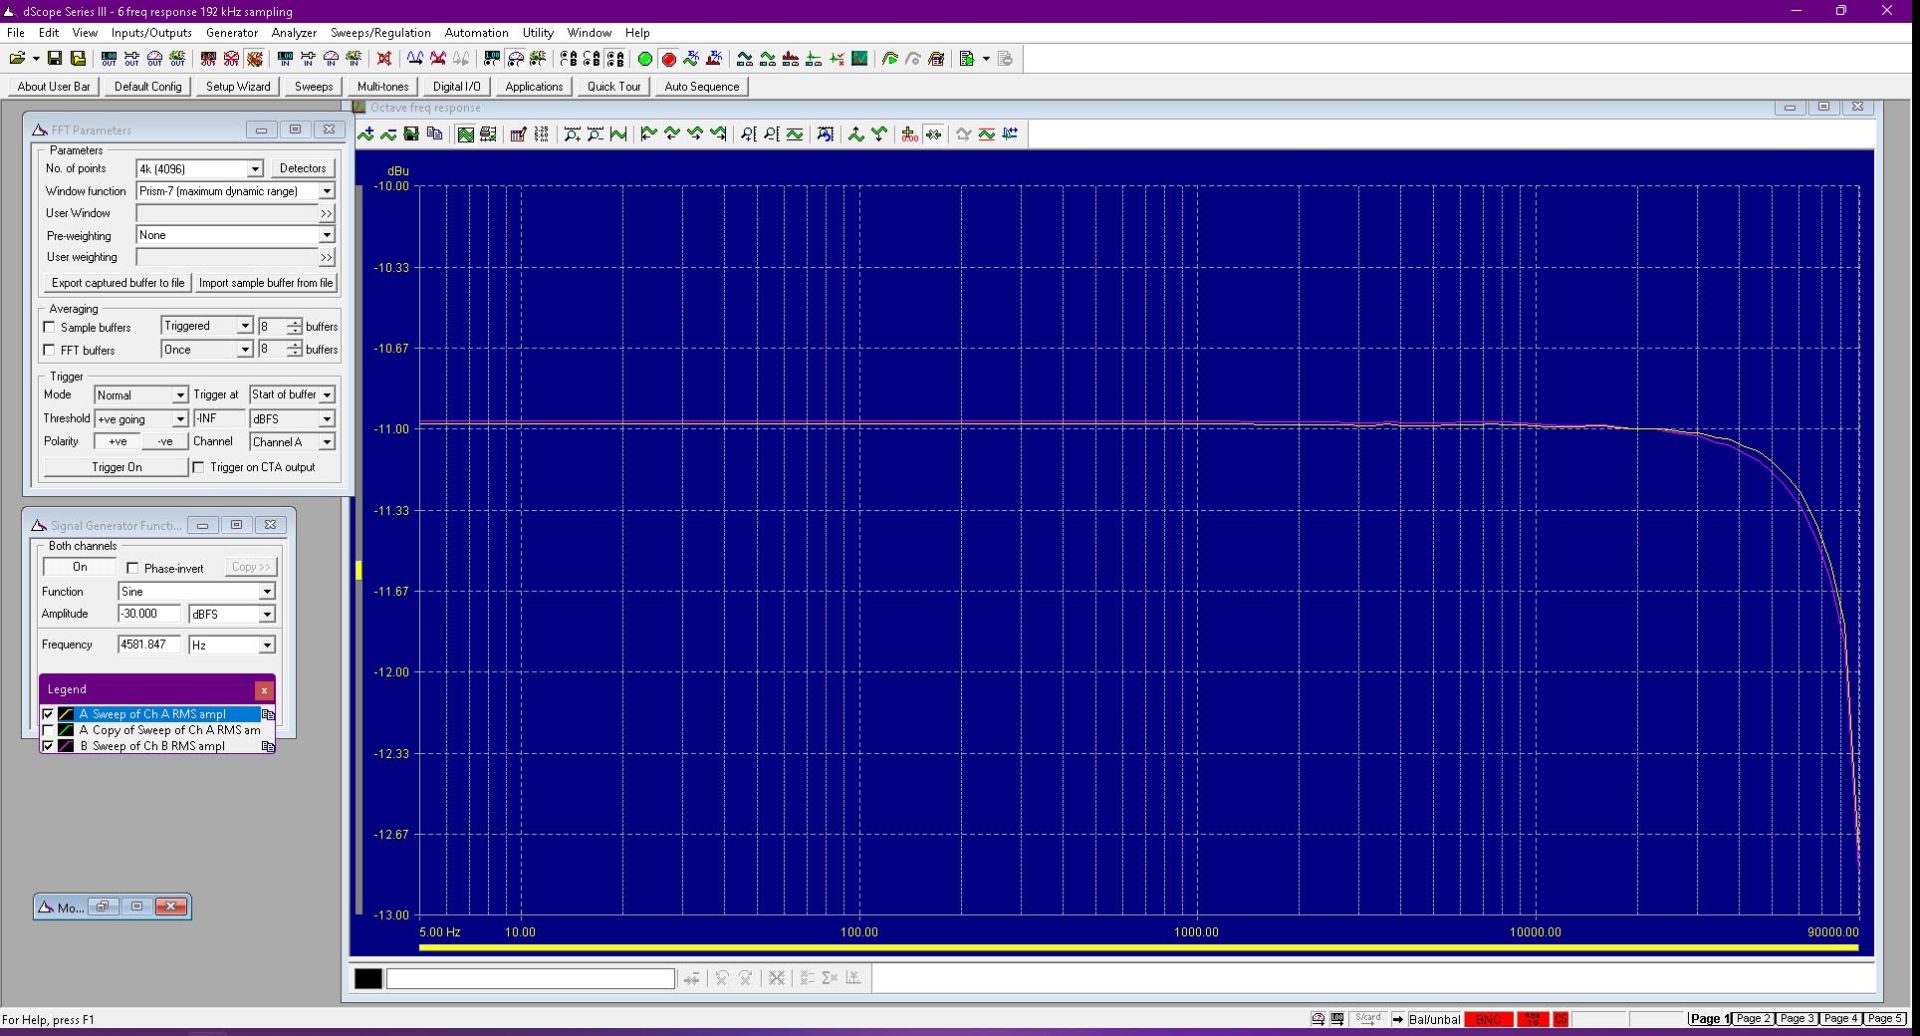Screen dimensions: 1920x1036
Task: Uncheck Sweep of Ch B RMS ampl legend
Action: pos(48,746)
